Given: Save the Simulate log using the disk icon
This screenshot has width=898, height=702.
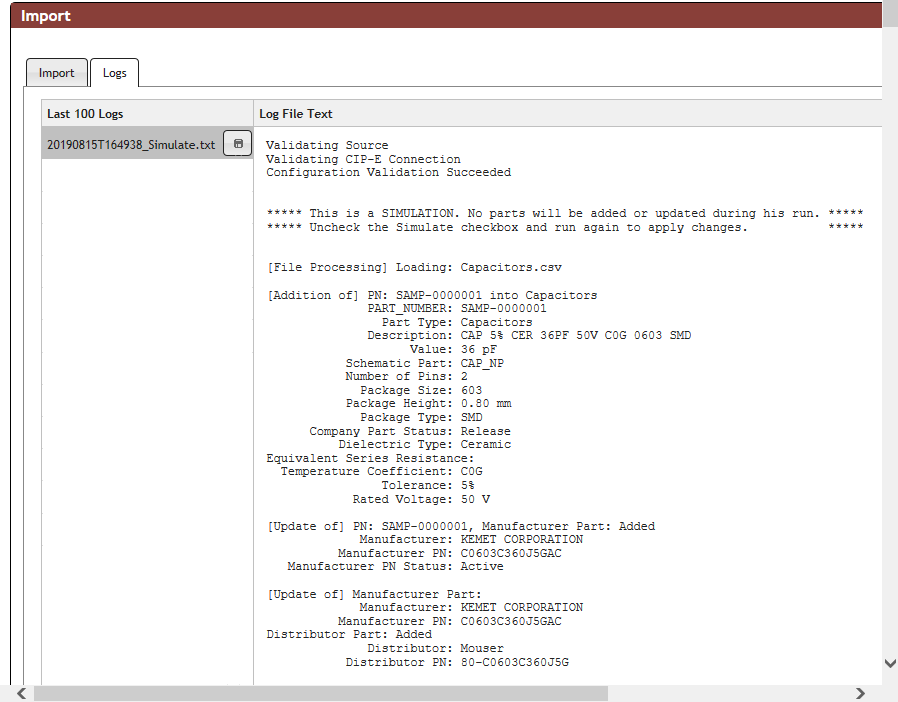Looking at the screenshot, I should [237, 143].
